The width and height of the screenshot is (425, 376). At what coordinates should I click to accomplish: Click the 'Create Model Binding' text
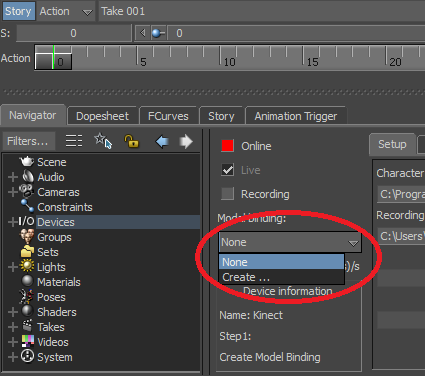click(x=270, y=357)
